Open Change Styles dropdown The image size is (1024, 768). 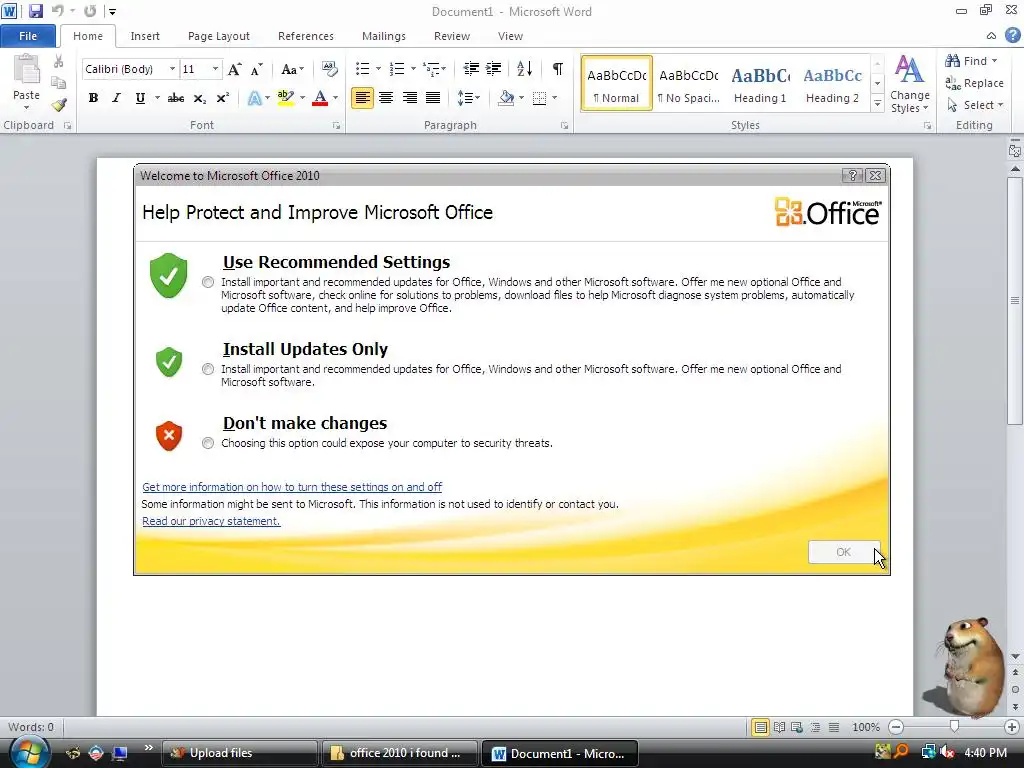click(x=910, y=85)
